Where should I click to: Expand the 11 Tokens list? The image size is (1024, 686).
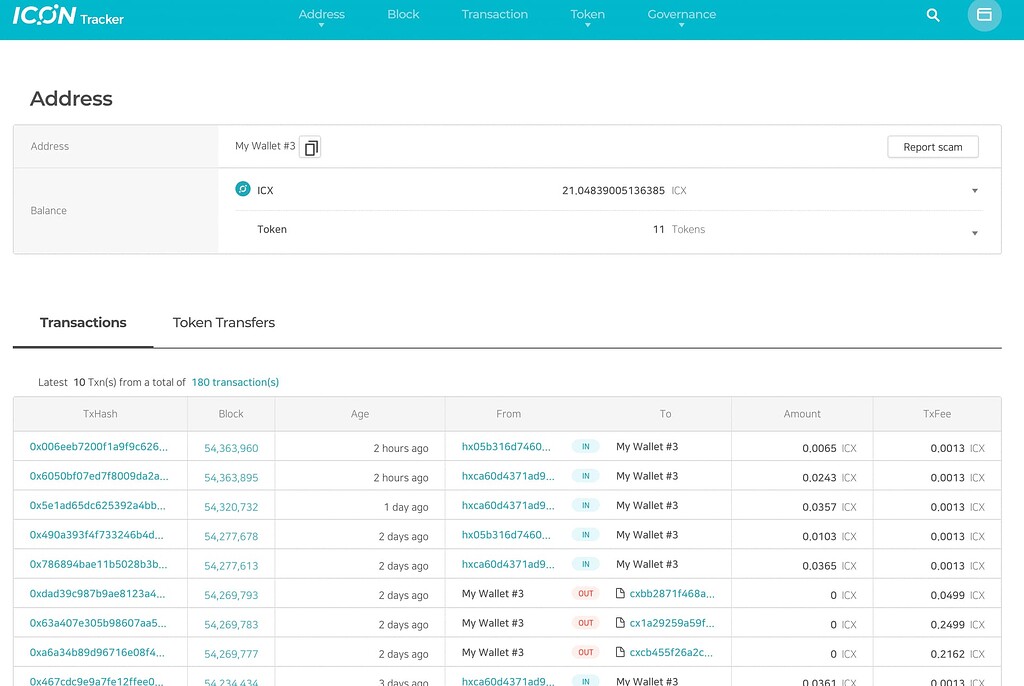point(974,232)
